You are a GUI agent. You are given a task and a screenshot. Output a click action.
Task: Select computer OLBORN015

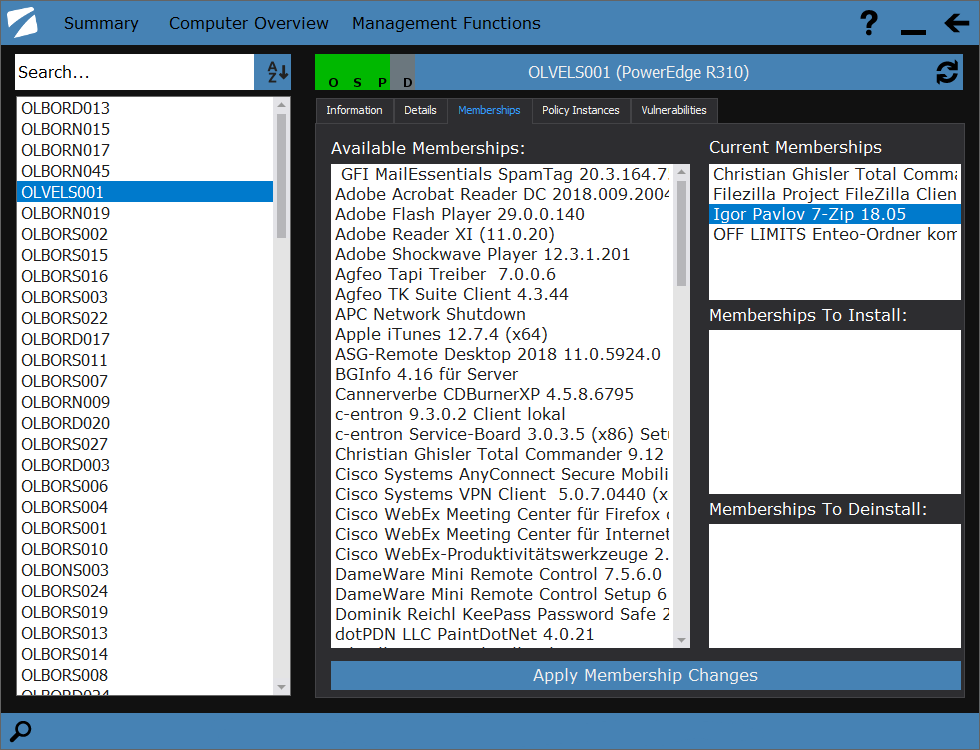click(145, 129)
